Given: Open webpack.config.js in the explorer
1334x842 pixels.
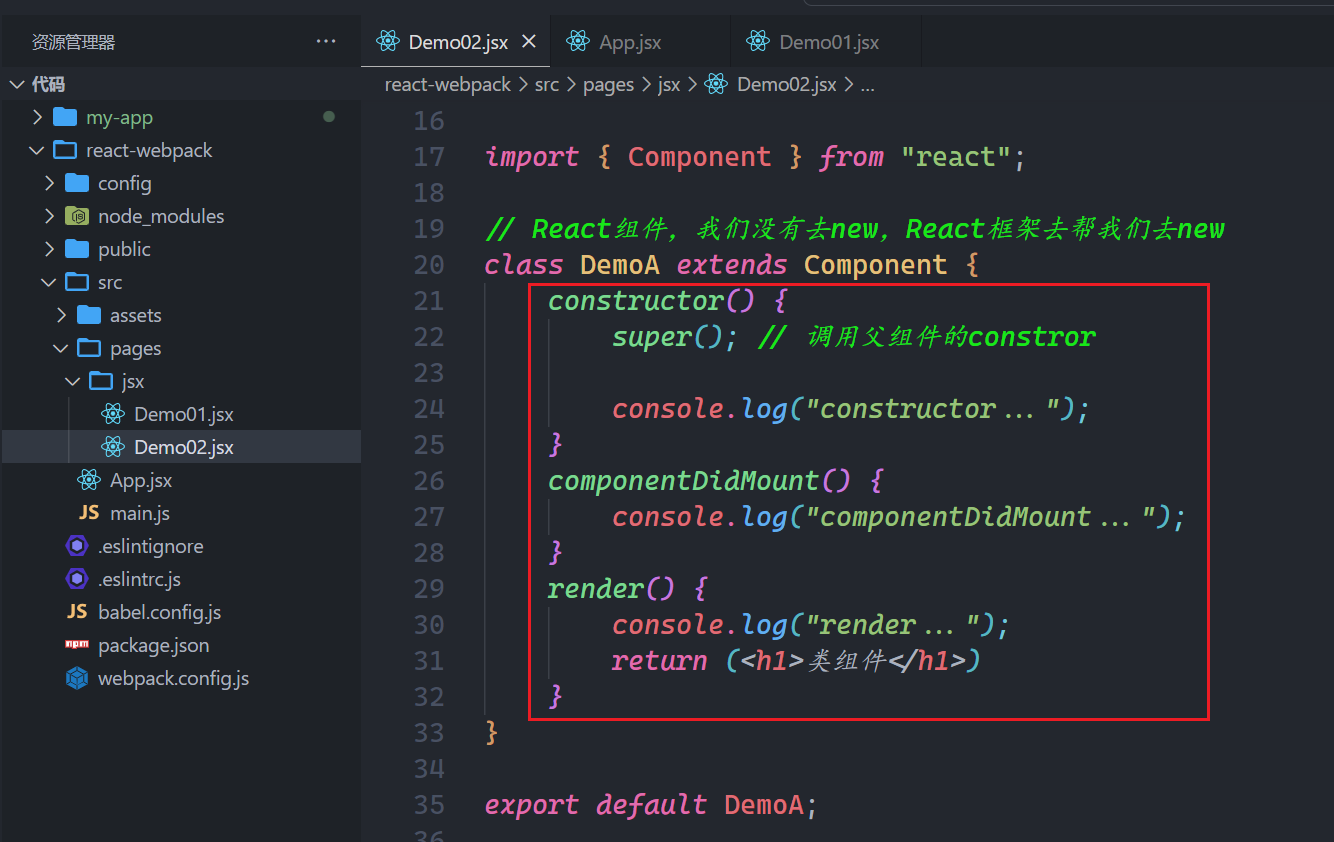Looking at the screenshot, I should pos(181,678).
